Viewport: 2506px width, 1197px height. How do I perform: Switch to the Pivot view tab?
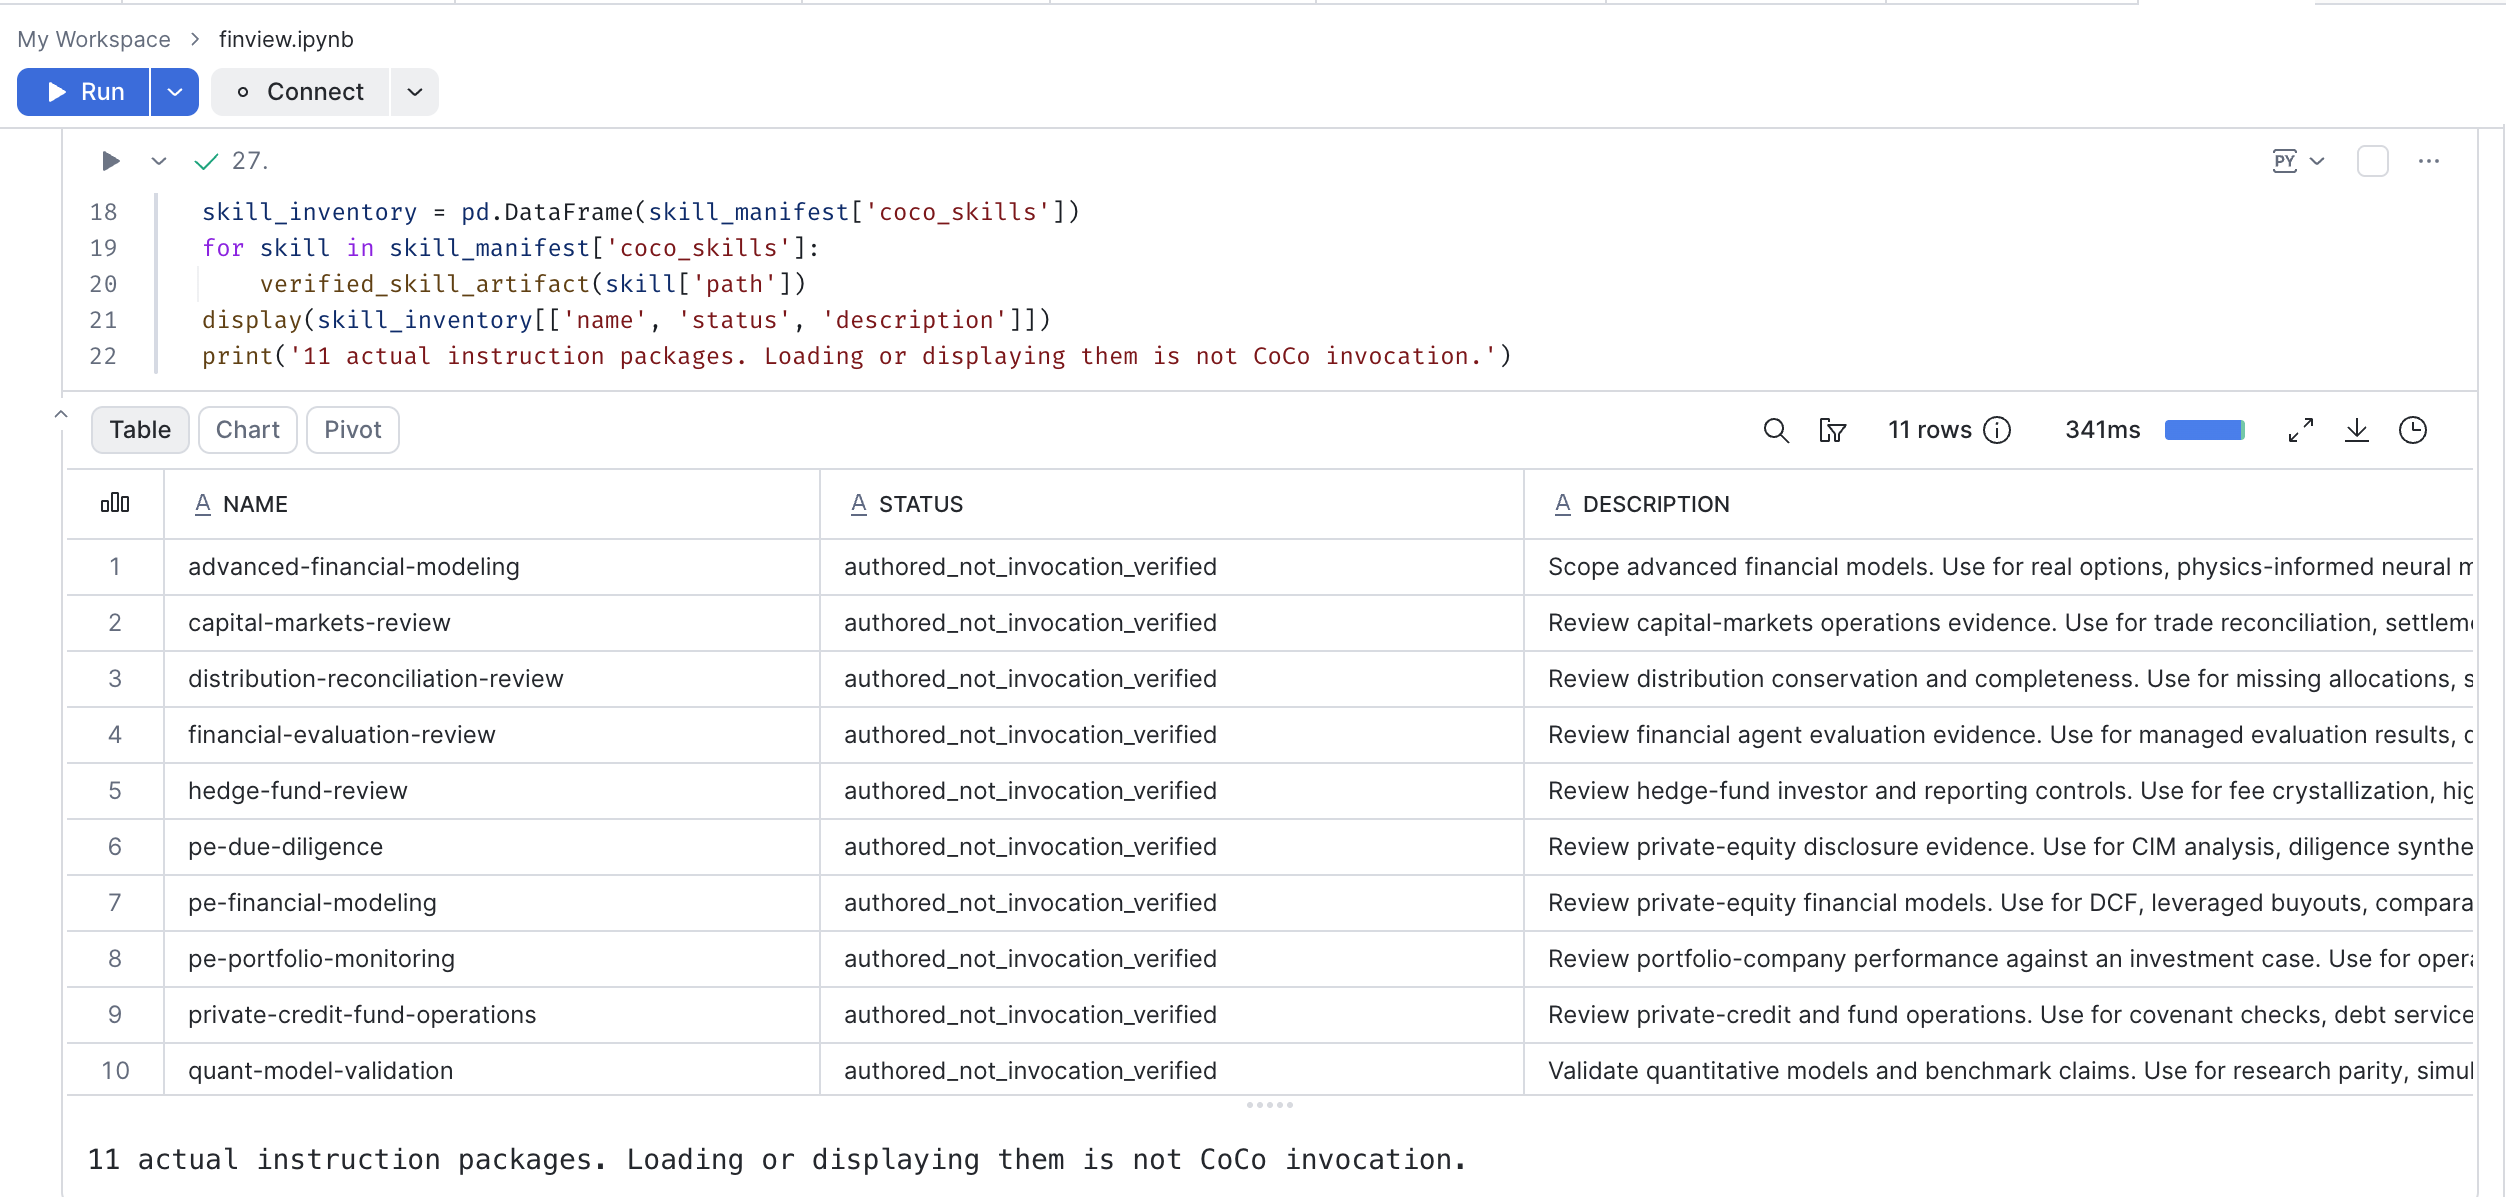(x=353, y=430)
